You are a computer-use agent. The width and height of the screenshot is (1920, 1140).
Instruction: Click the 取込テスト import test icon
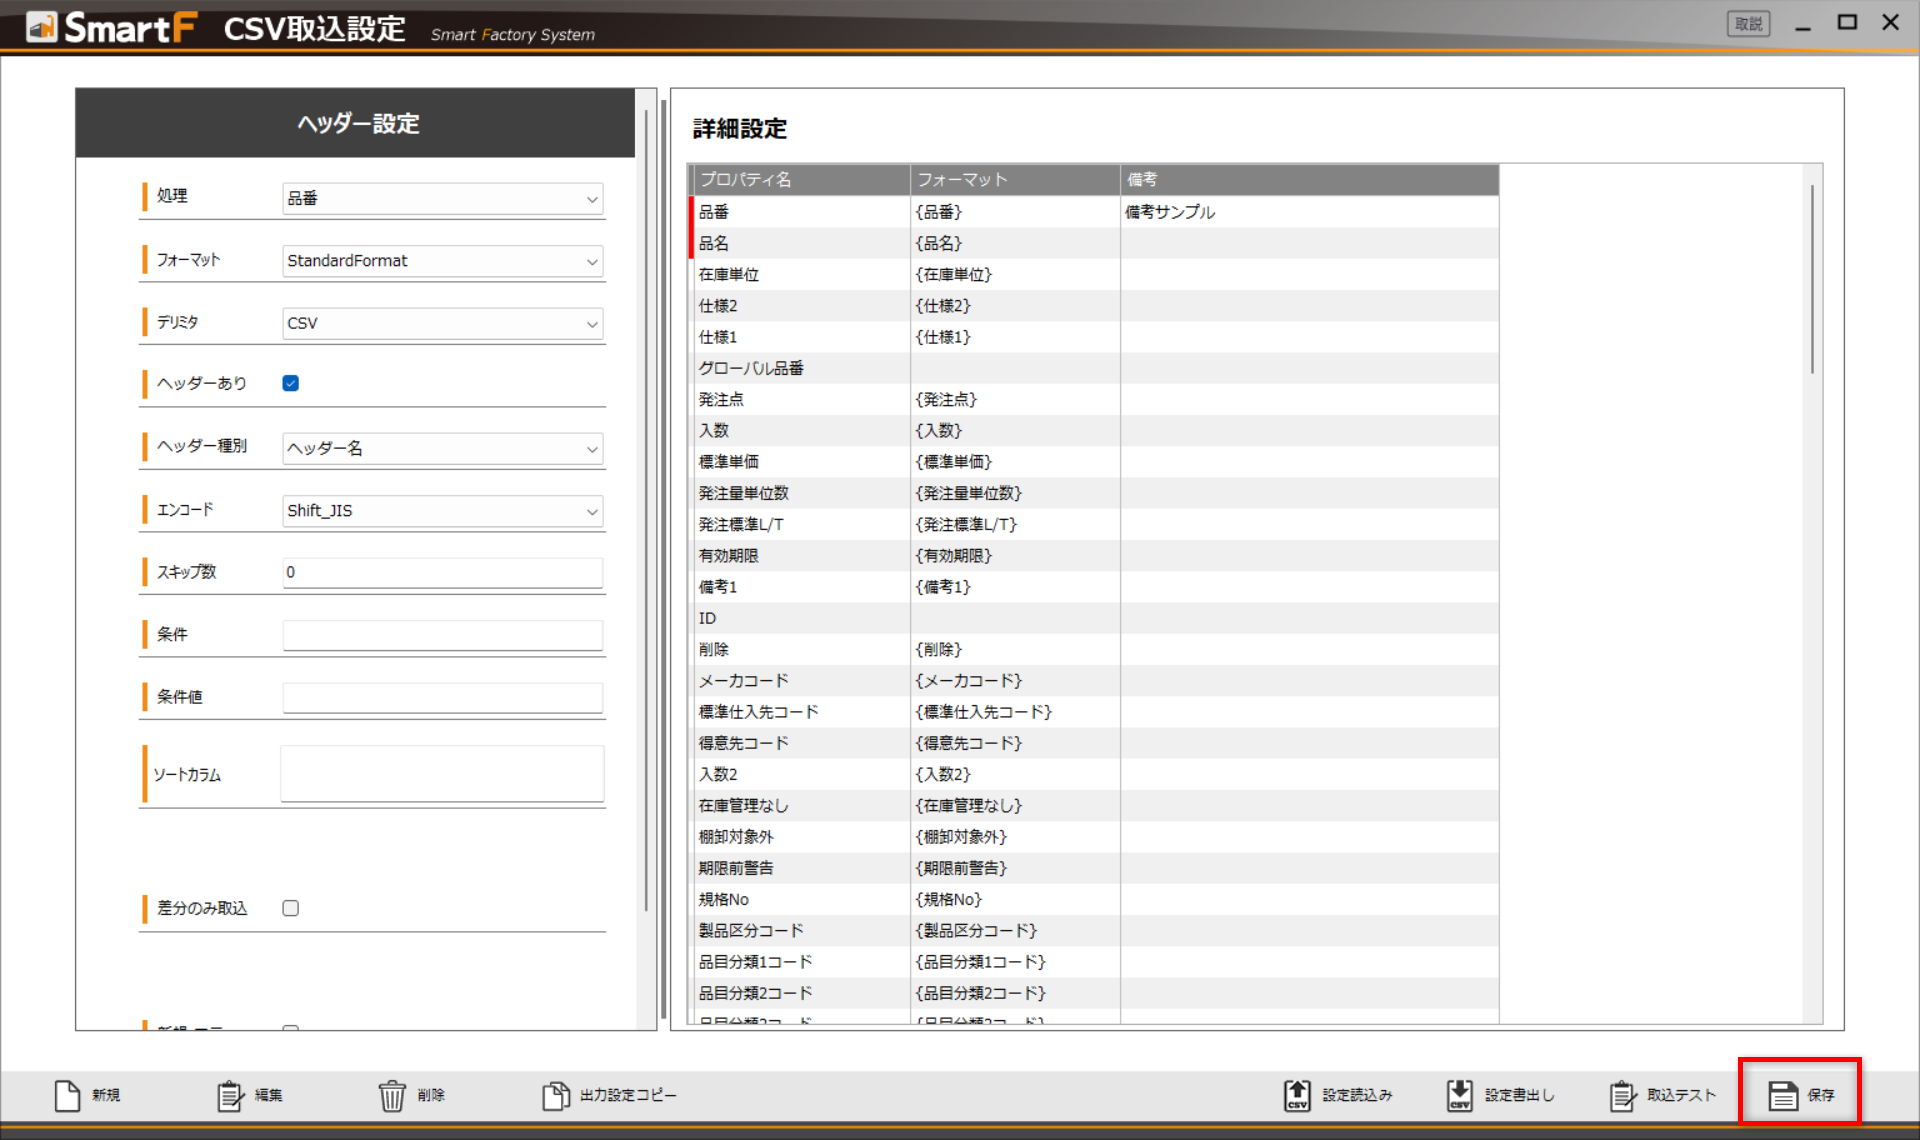tap(1622, 1096)
